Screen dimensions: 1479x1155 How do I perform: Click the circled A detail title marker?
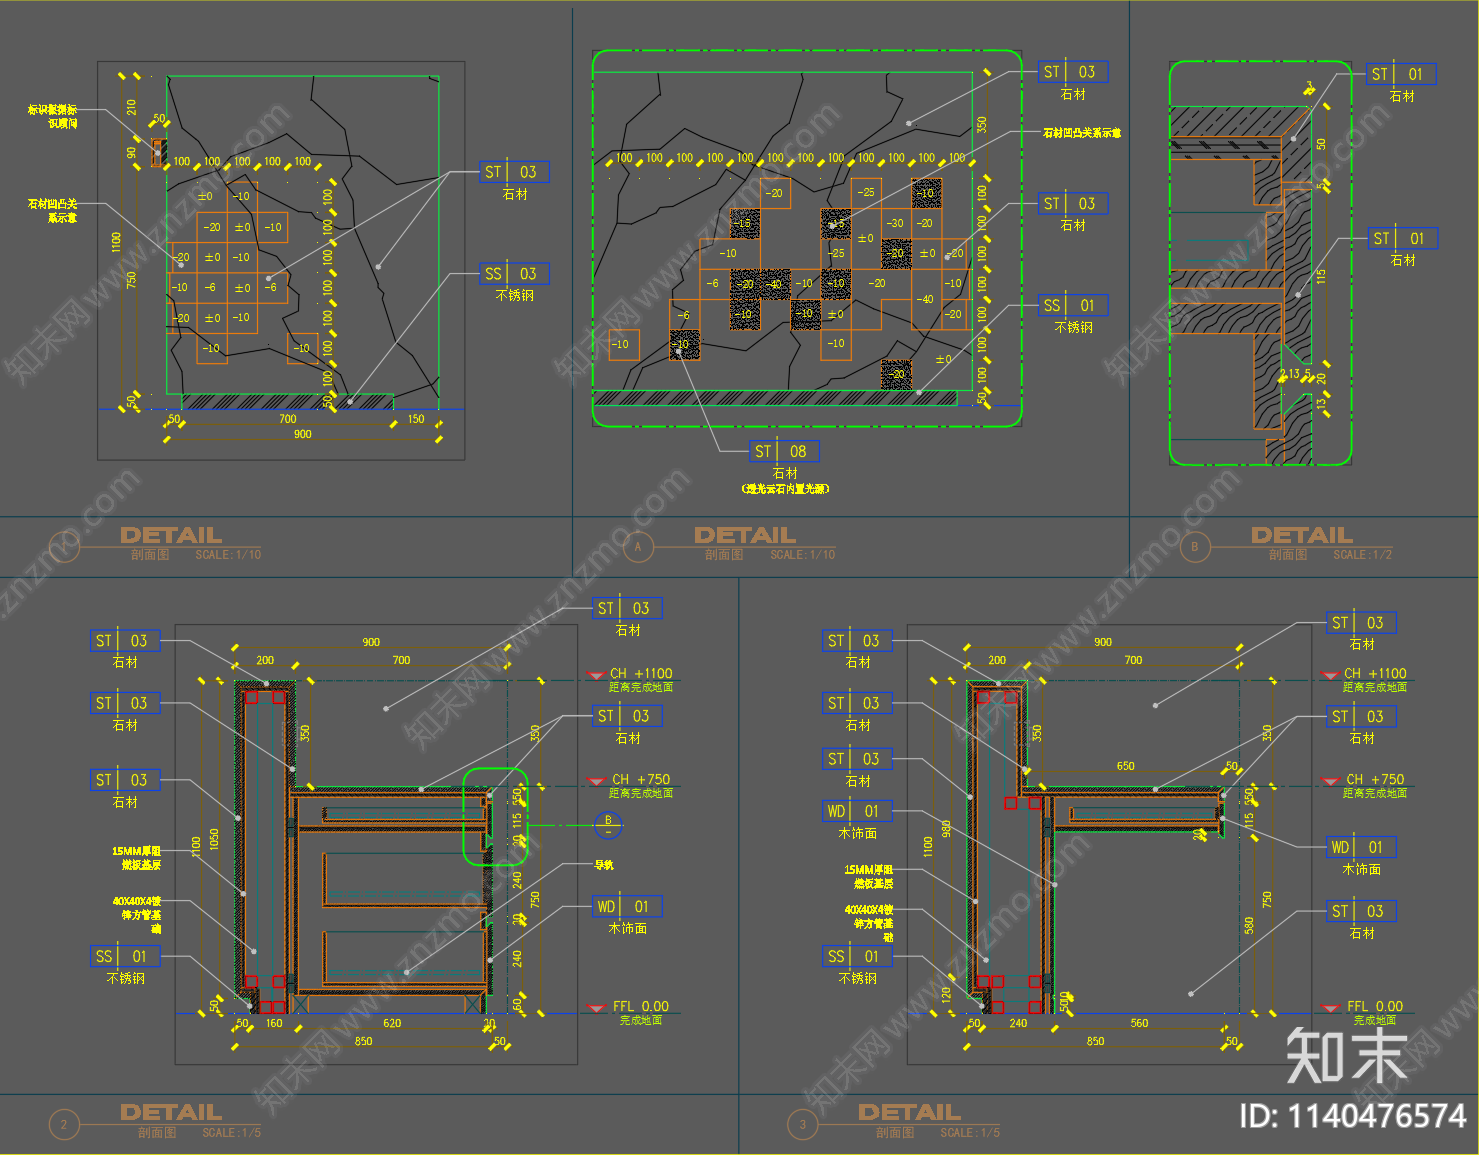[x=638, y=546]
